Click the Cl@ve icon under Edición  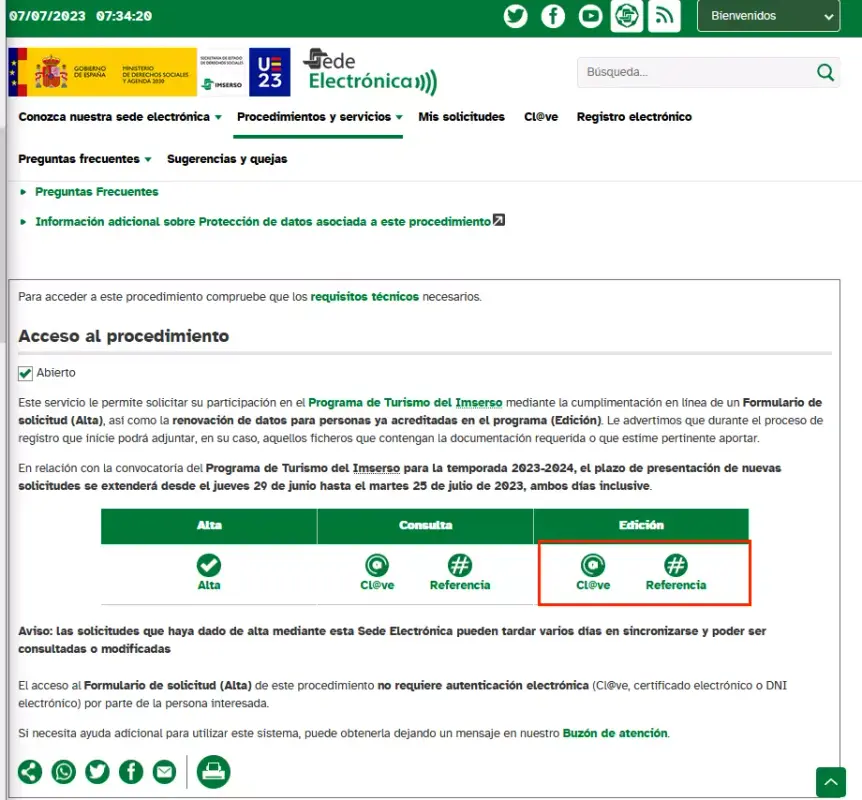[593, 565]
